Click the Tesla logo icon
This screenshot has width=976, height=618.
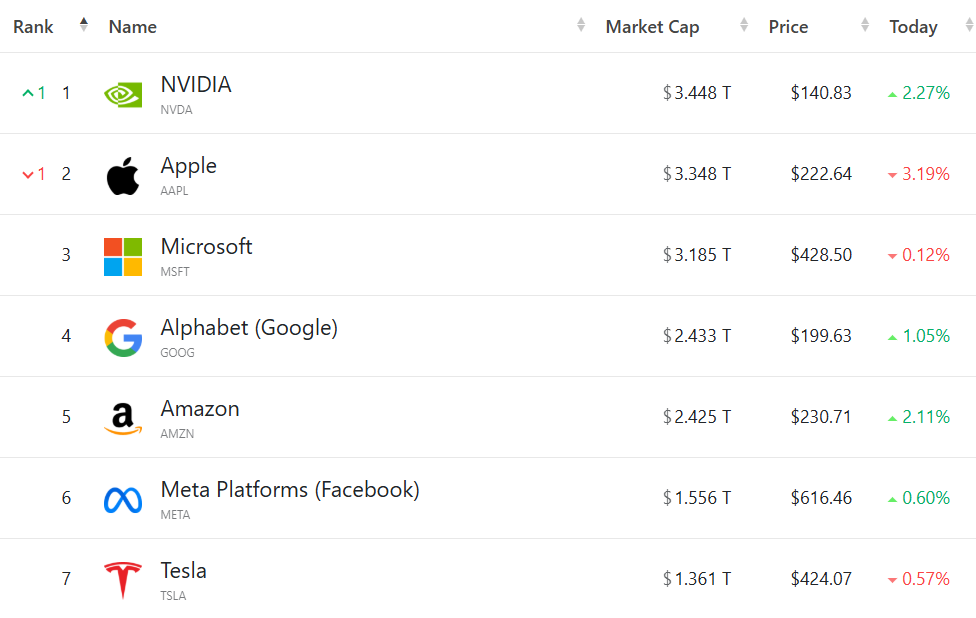(x=123, y=580)
